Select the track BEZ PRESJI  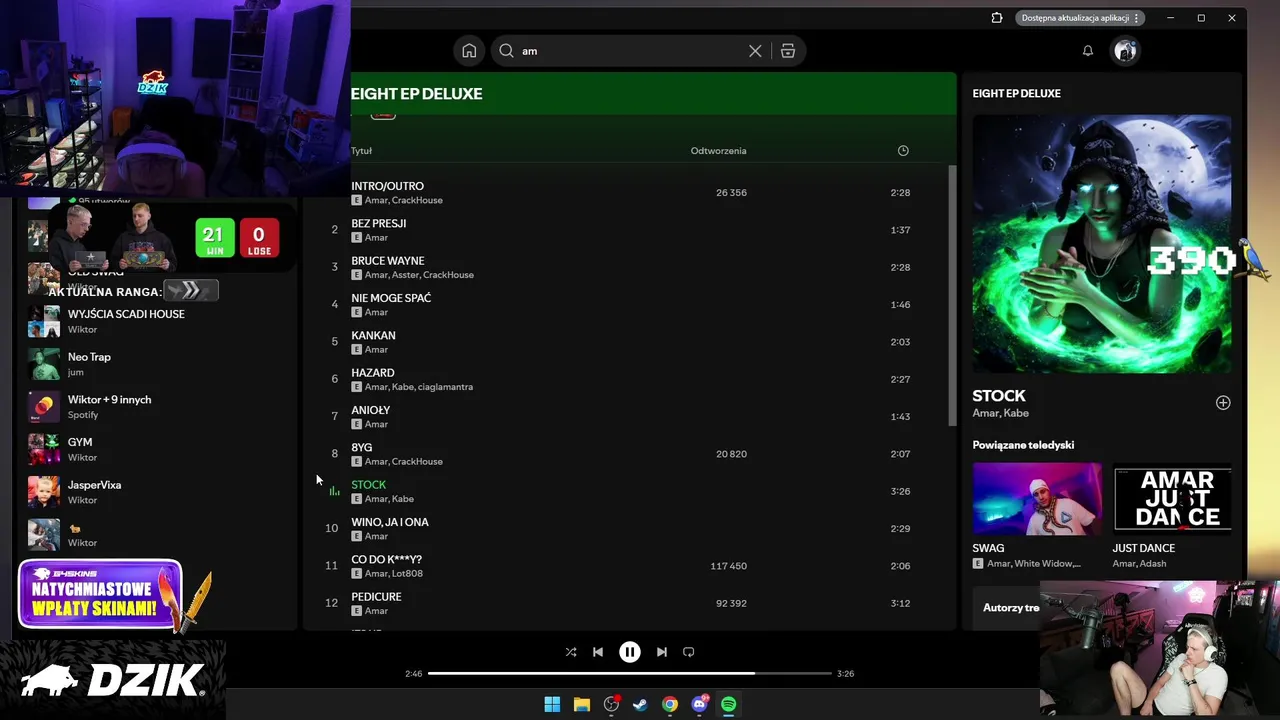pyautogui.click(x=378, y=223)
